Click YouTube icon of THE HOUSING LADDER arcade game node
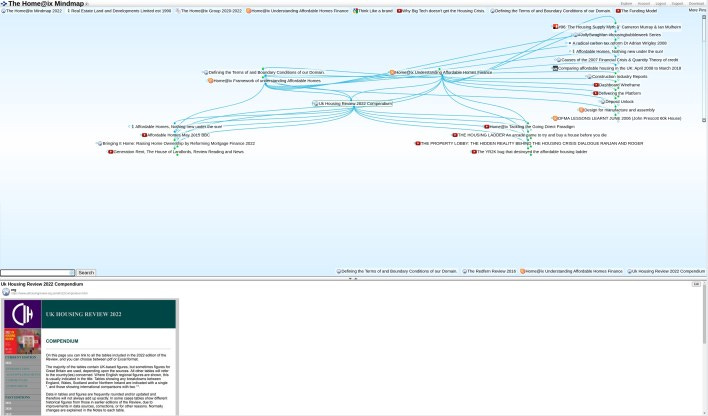 click(x=455, y=135)
